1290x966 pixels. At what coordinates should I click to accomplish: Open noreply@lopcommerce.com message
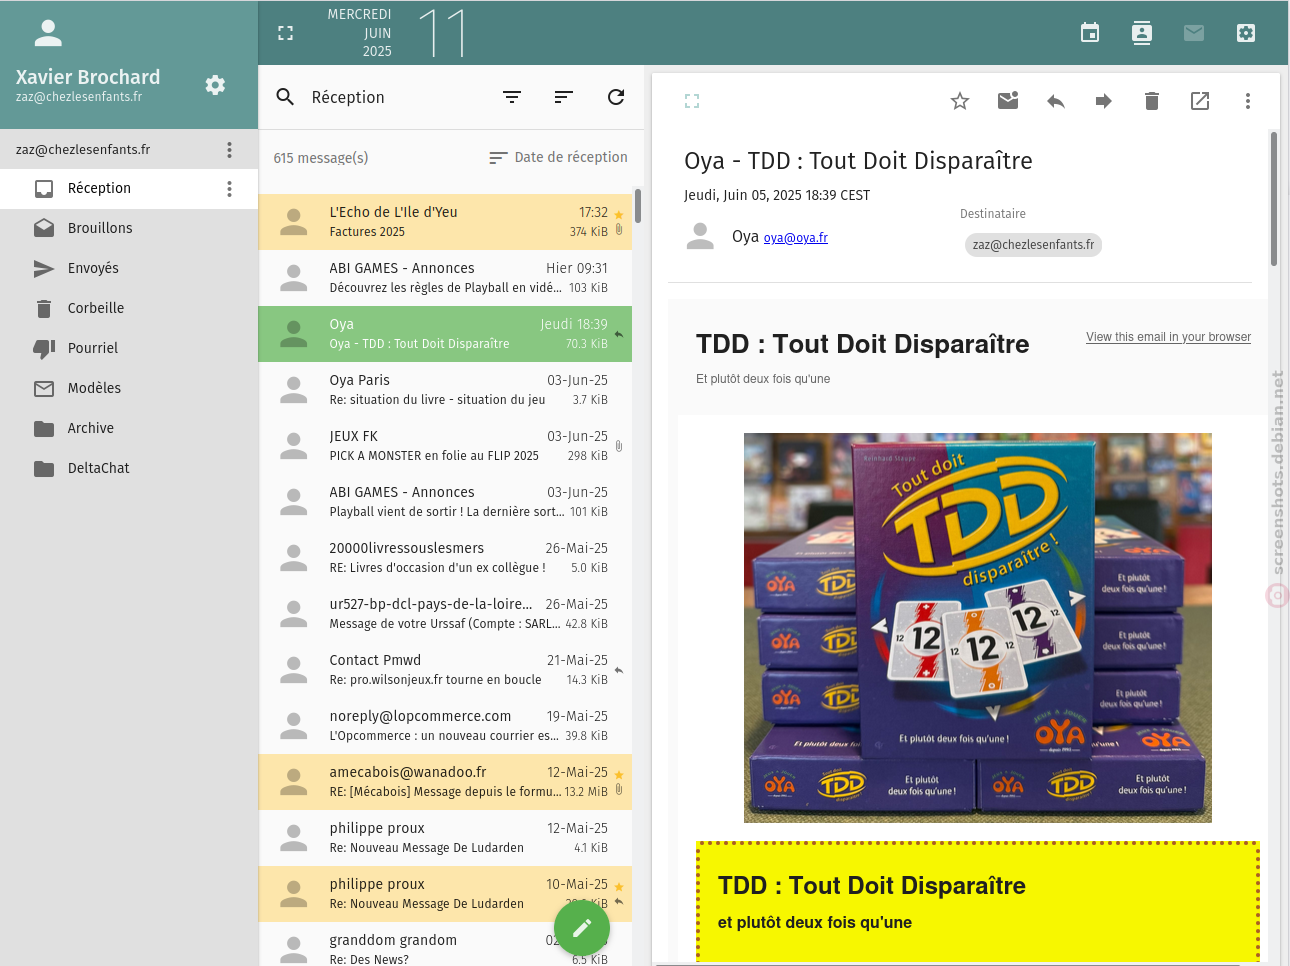[x=445, y=726]
